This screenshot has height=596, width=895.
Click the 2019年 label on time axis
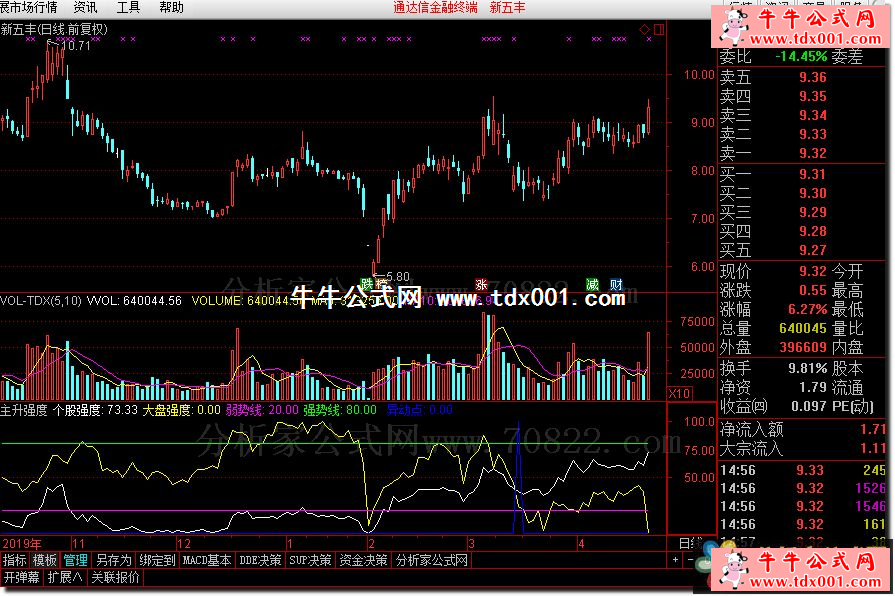[22, 543]
